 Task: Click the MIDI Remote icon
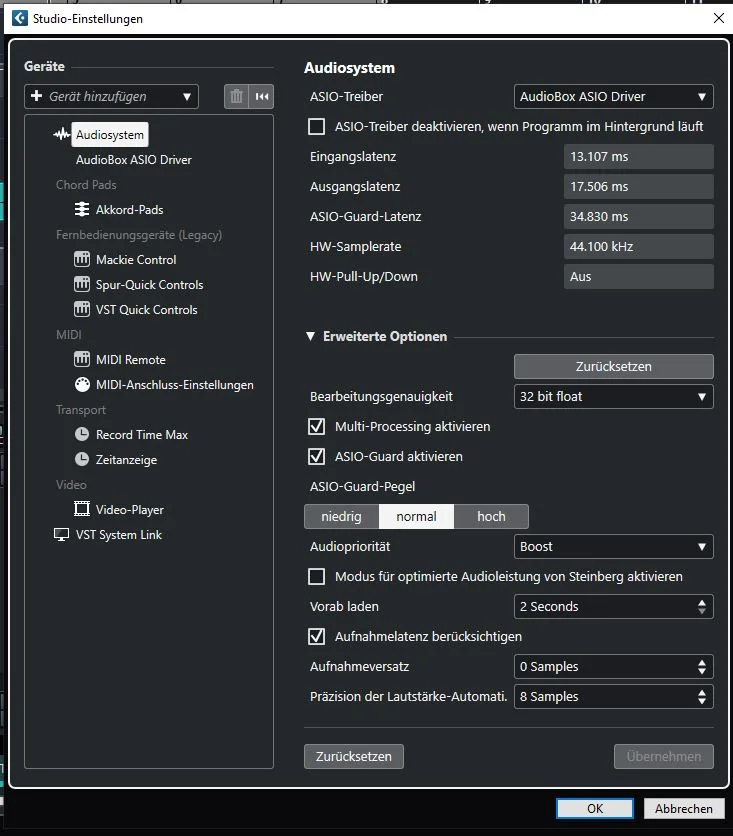click(82, 359)
